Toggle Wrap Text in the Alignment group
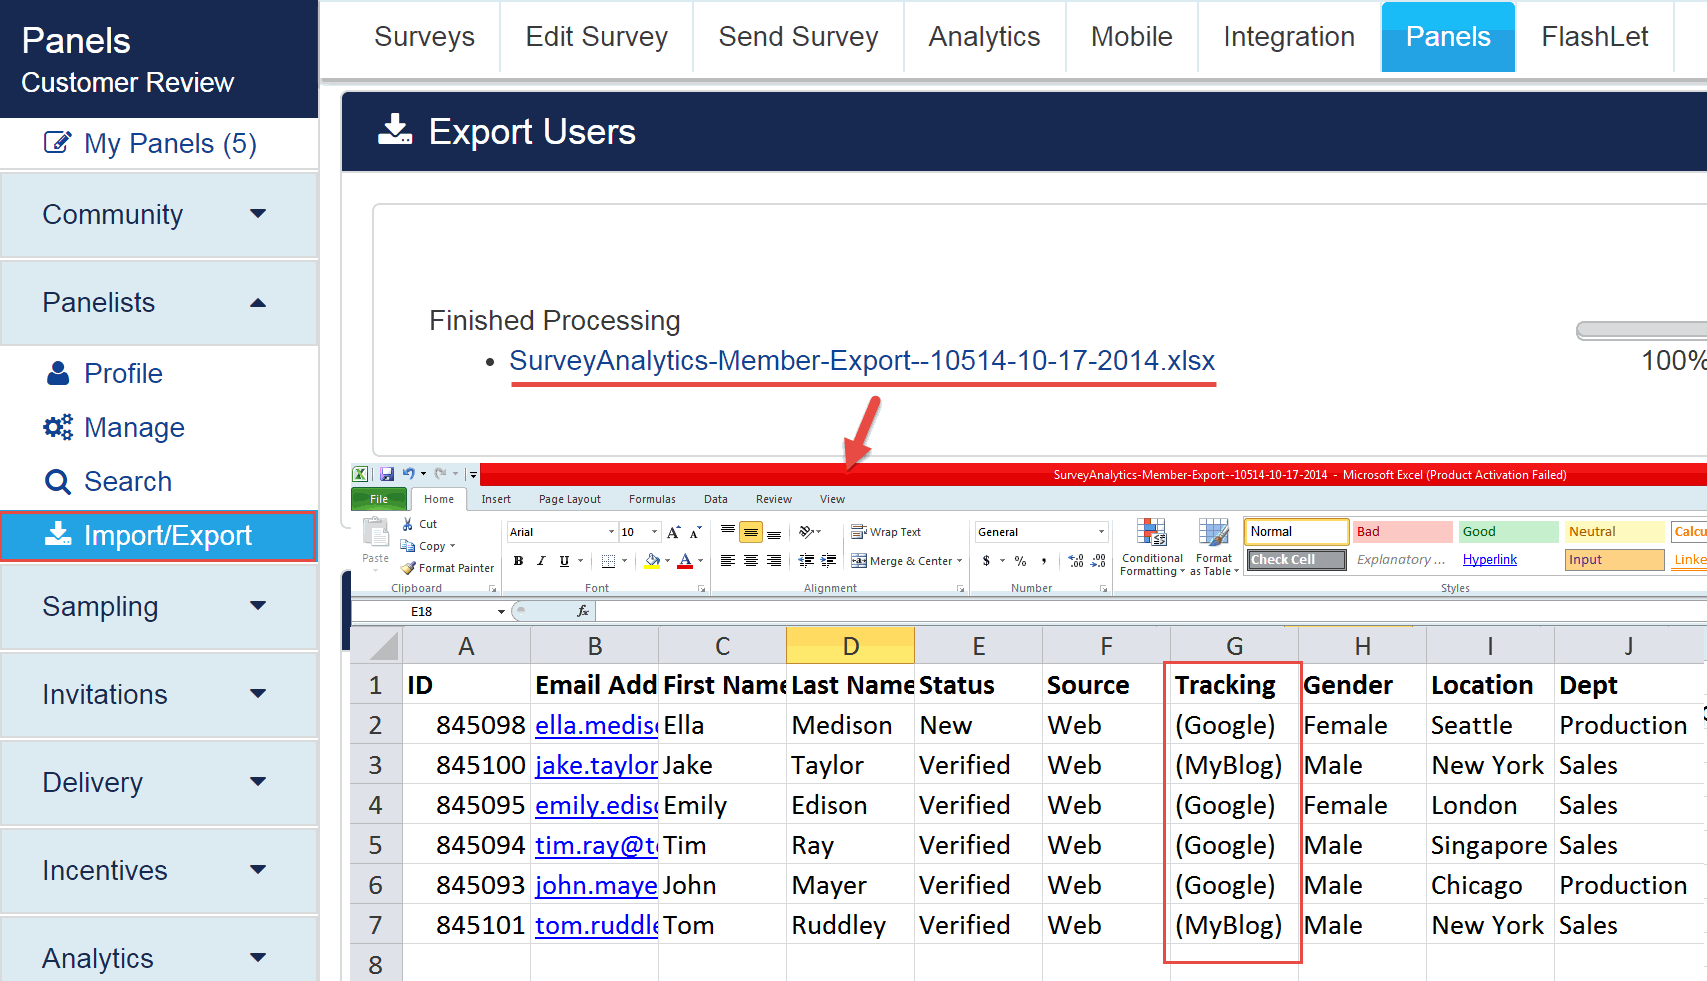Screen dimensions: 1707x981 tap(886, 532)
